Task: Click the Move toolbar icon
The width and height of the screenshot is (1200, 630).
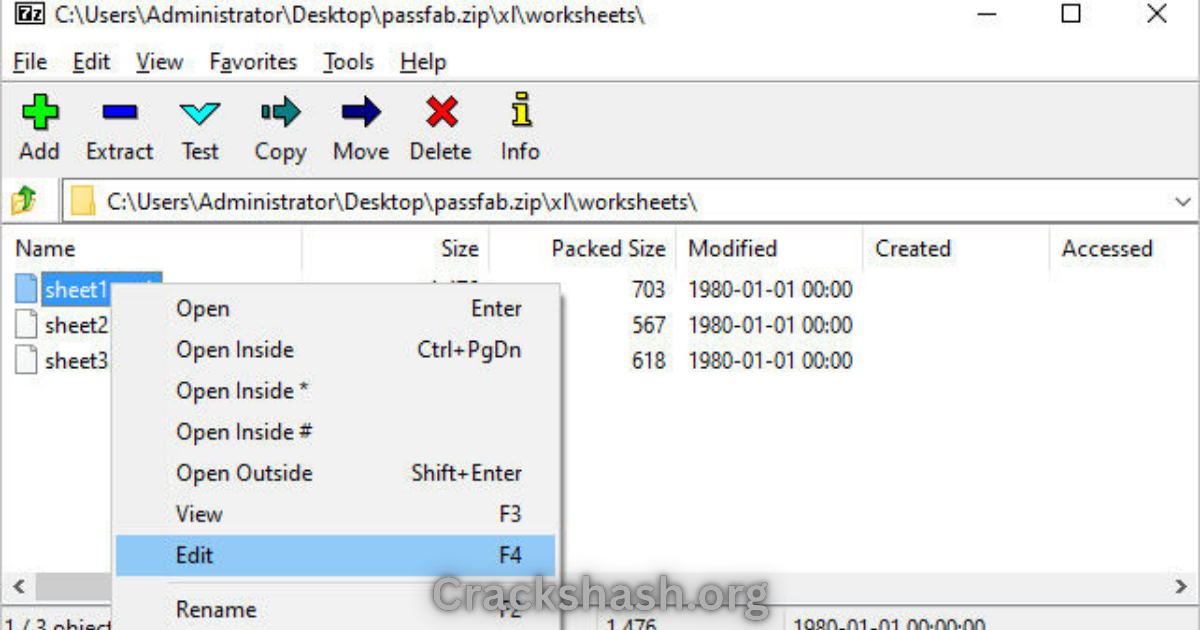Action: pyautogui.click(x=360, y=112)
